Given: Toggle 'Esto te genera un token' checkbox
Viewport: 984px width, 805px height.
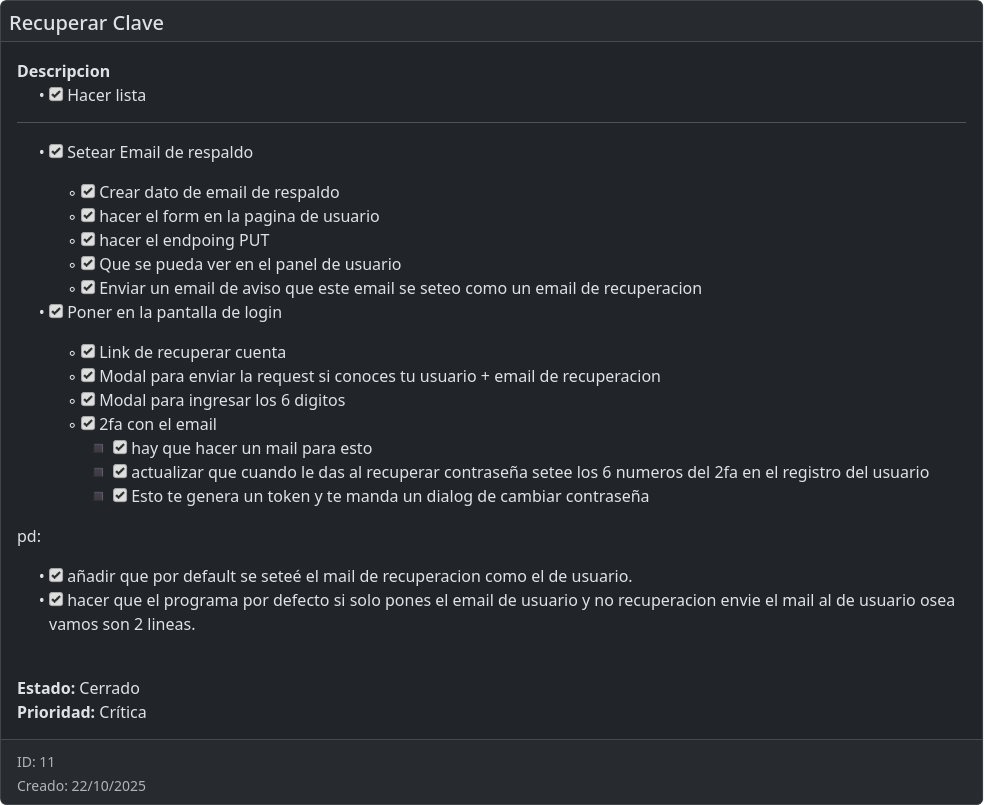Looking at the screenshot, I should click(x=120, y=496).
